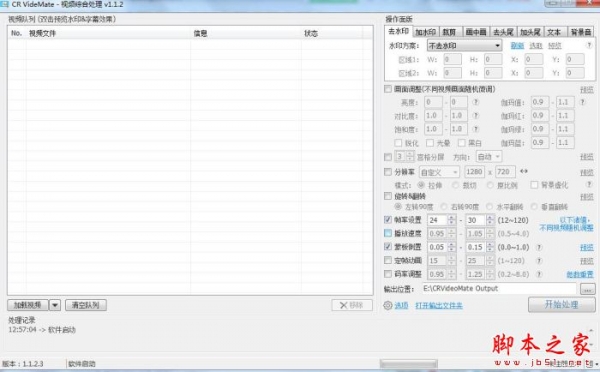
Task: Click the width-height swap arrow icon
Action: pyautogui.click(x=524, y=171)
